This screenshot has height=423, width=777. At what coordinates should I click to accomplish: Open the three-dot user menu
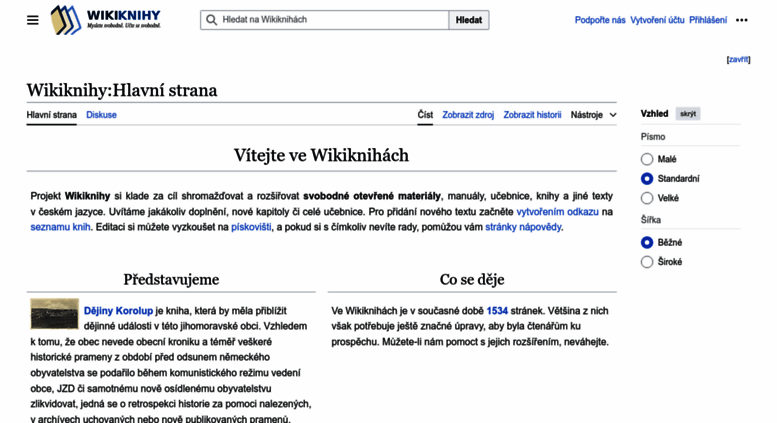[741, 20]
